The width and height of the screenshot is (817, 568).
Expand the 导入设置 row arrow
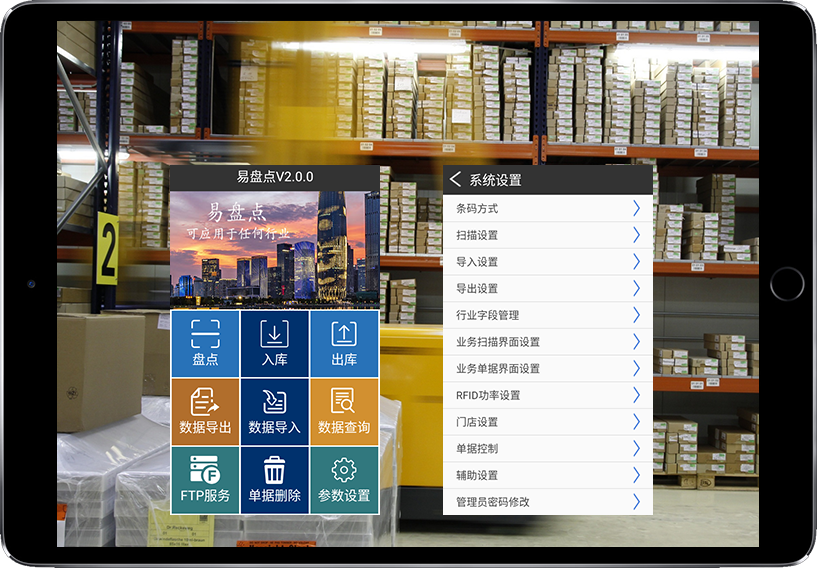tap(636, 262)
